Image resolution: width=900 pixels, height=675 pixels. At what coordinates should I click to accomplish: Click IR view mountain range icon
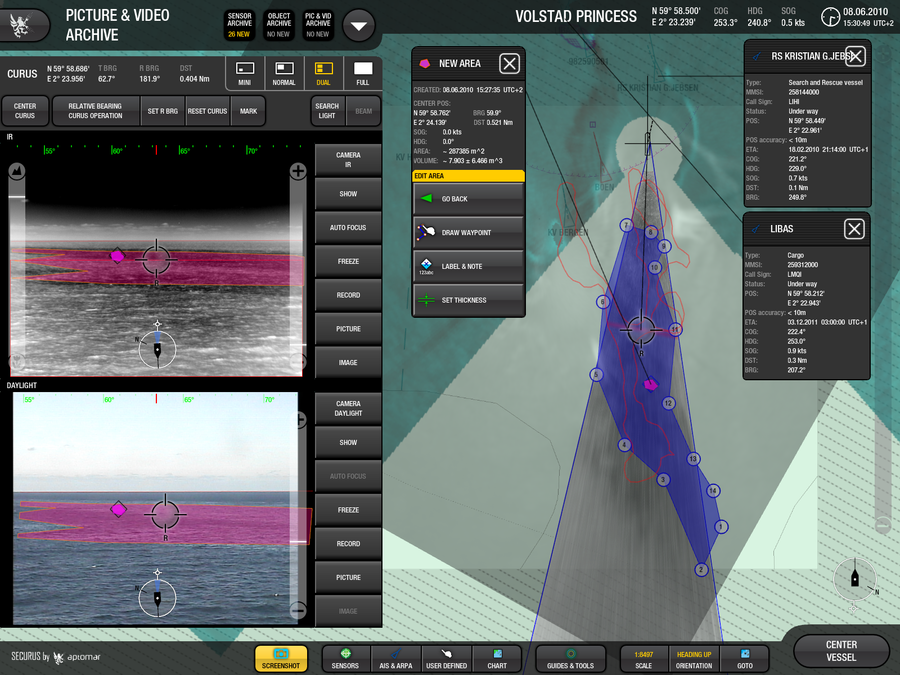tap(17, 170)
